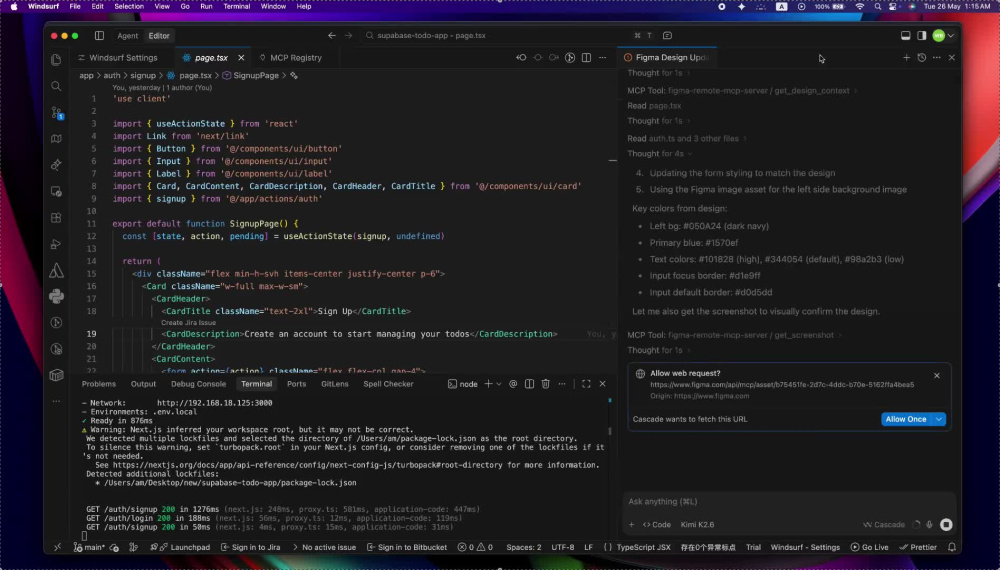Click Sign in to Bitbucket
This screenshot has width=1000, height=570.
[407, 547]
